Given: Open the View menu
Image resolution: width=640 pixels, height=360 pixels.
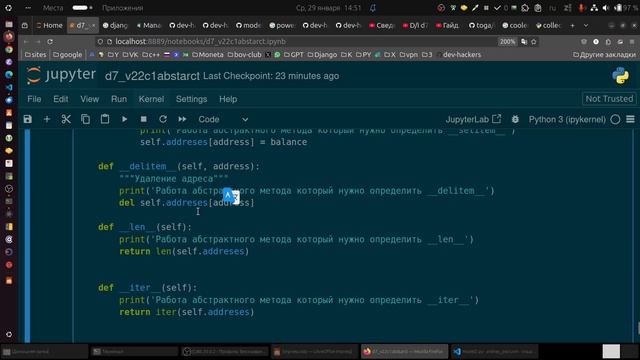Looking at the screenshot, I should (89, 99).
